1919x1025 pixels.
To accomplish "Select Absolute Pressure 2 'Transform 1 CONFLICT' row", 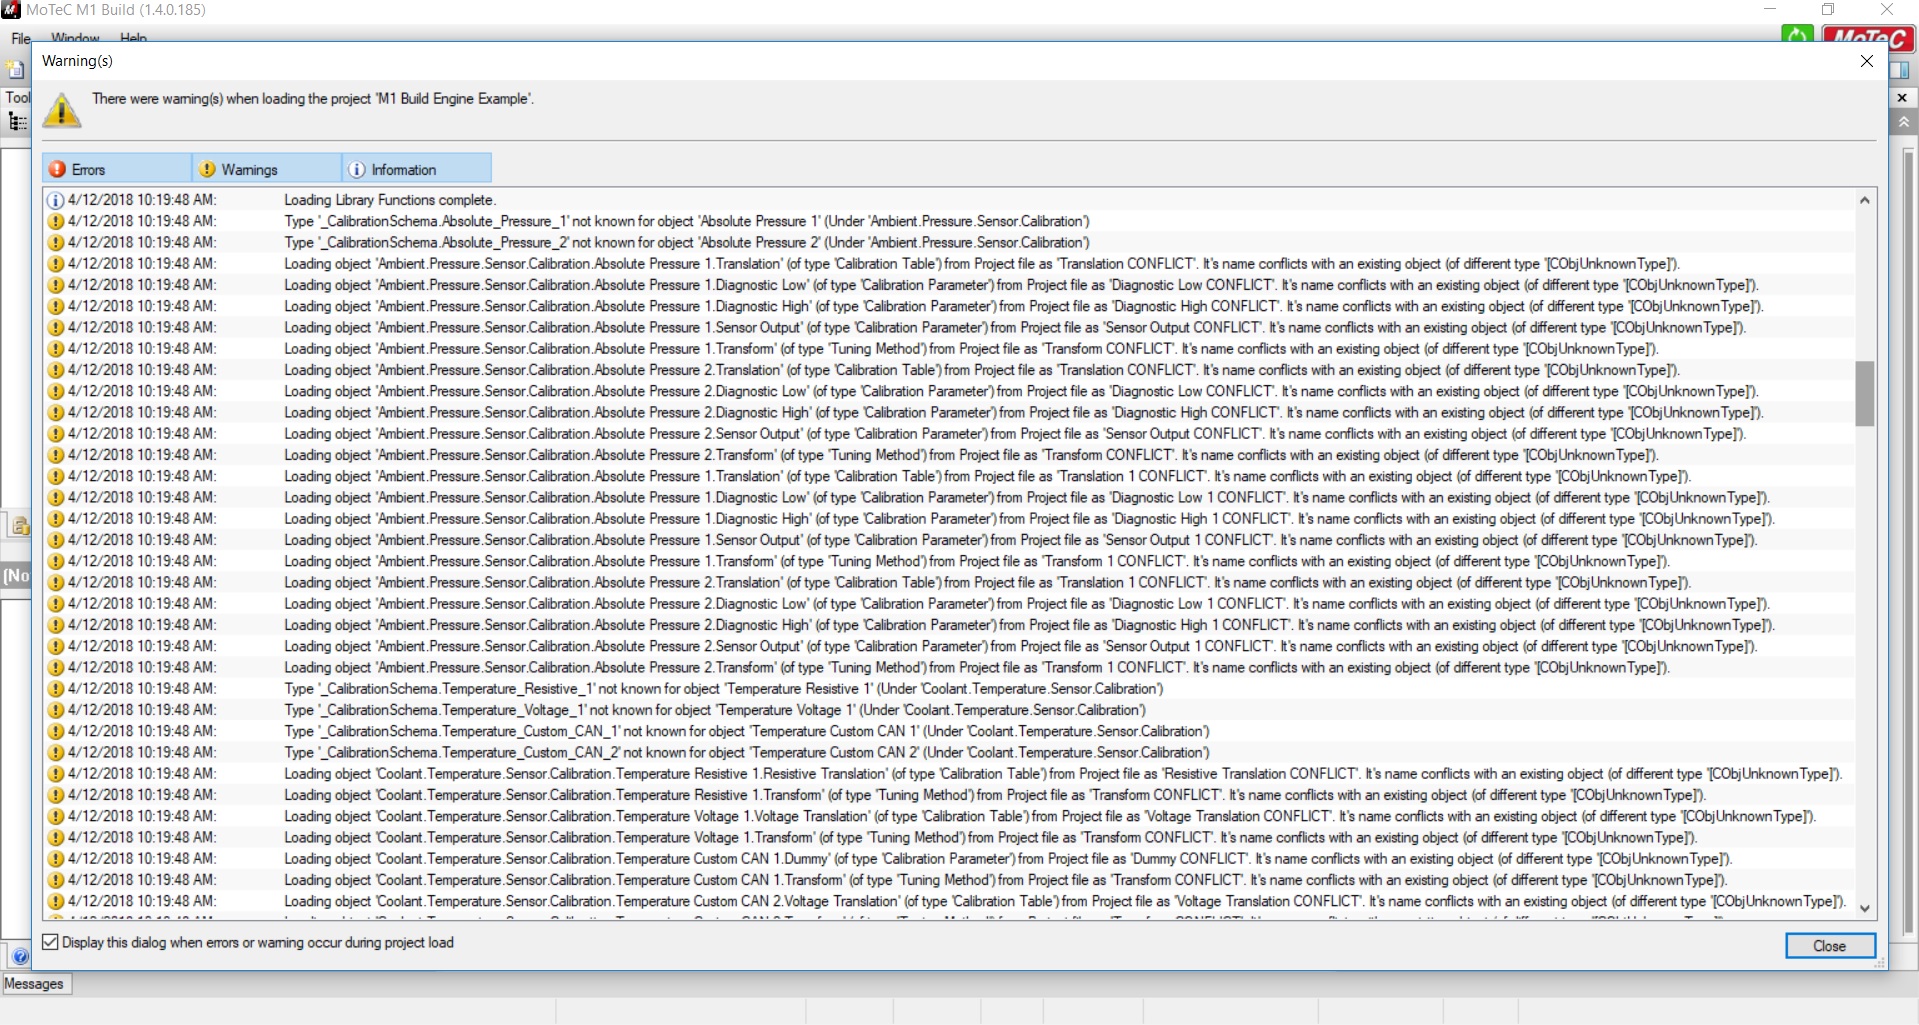I will [950, 667].
